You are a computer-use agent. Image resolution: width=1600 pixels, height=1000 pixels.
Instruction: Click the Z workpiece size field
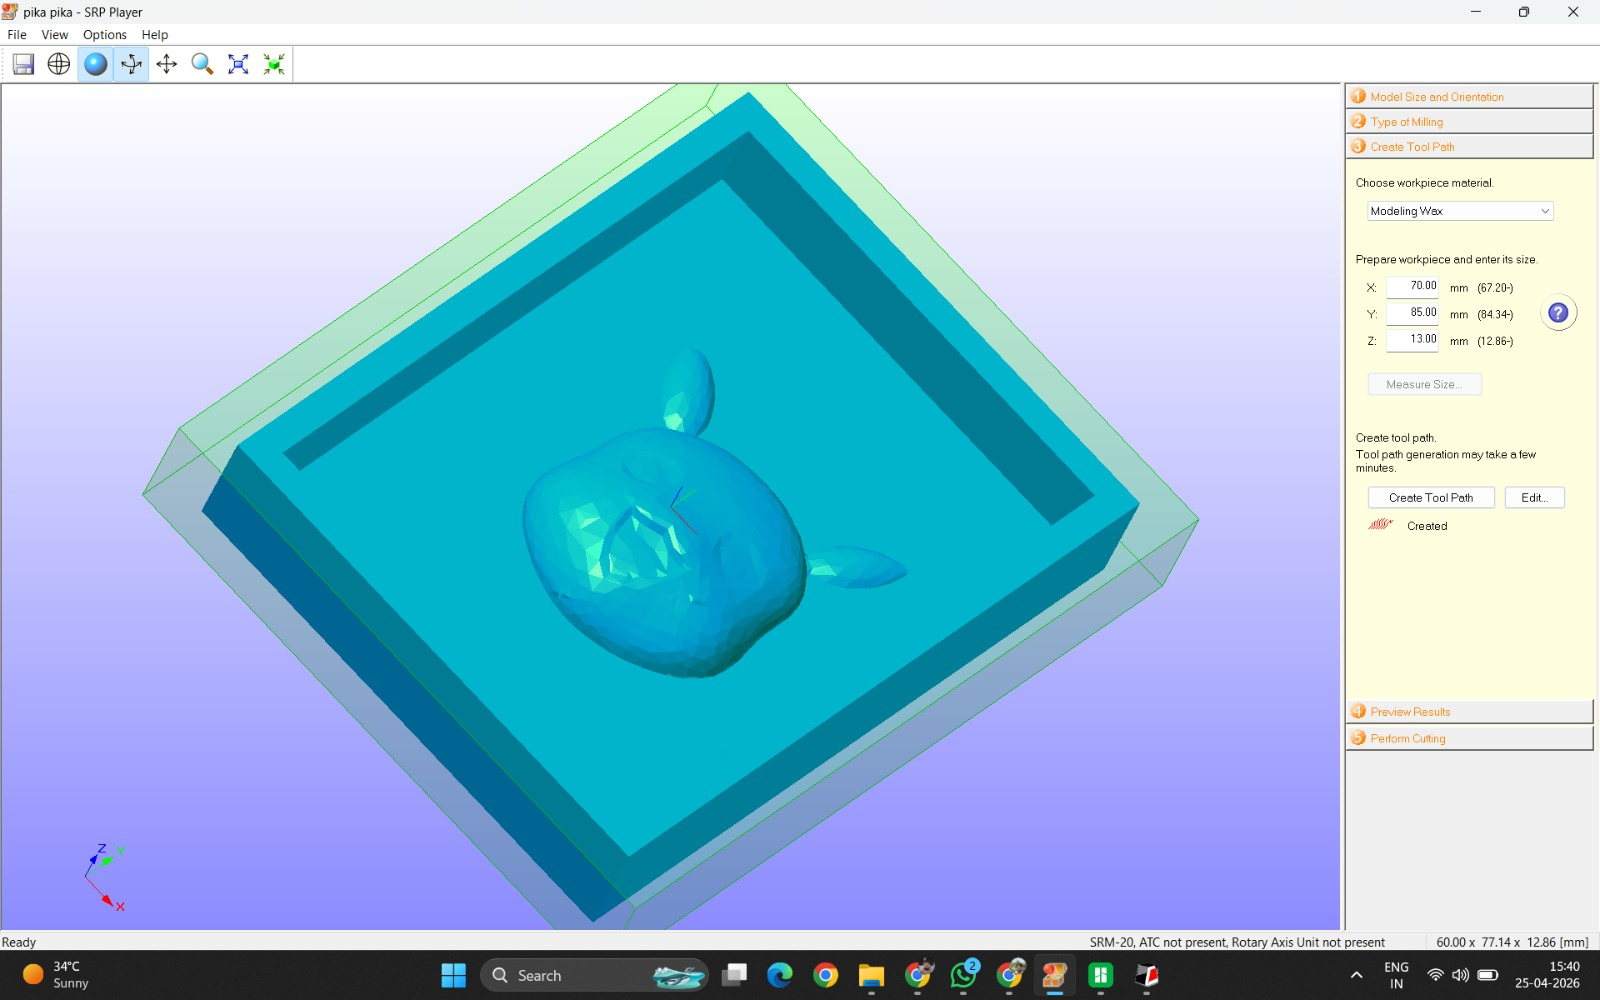point(1412,340)
